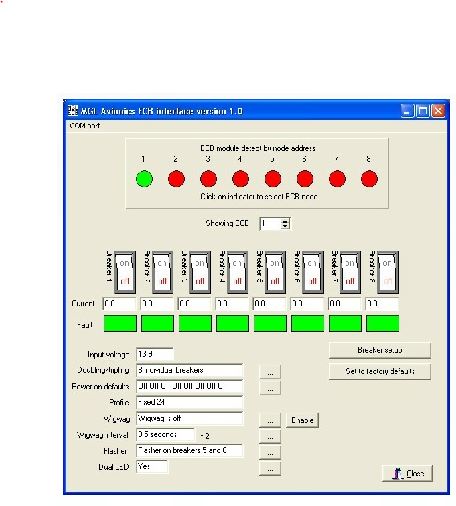456x506 pixels.
Task: Select the red ECB node 8 indicator
Action: click(369, 178)
